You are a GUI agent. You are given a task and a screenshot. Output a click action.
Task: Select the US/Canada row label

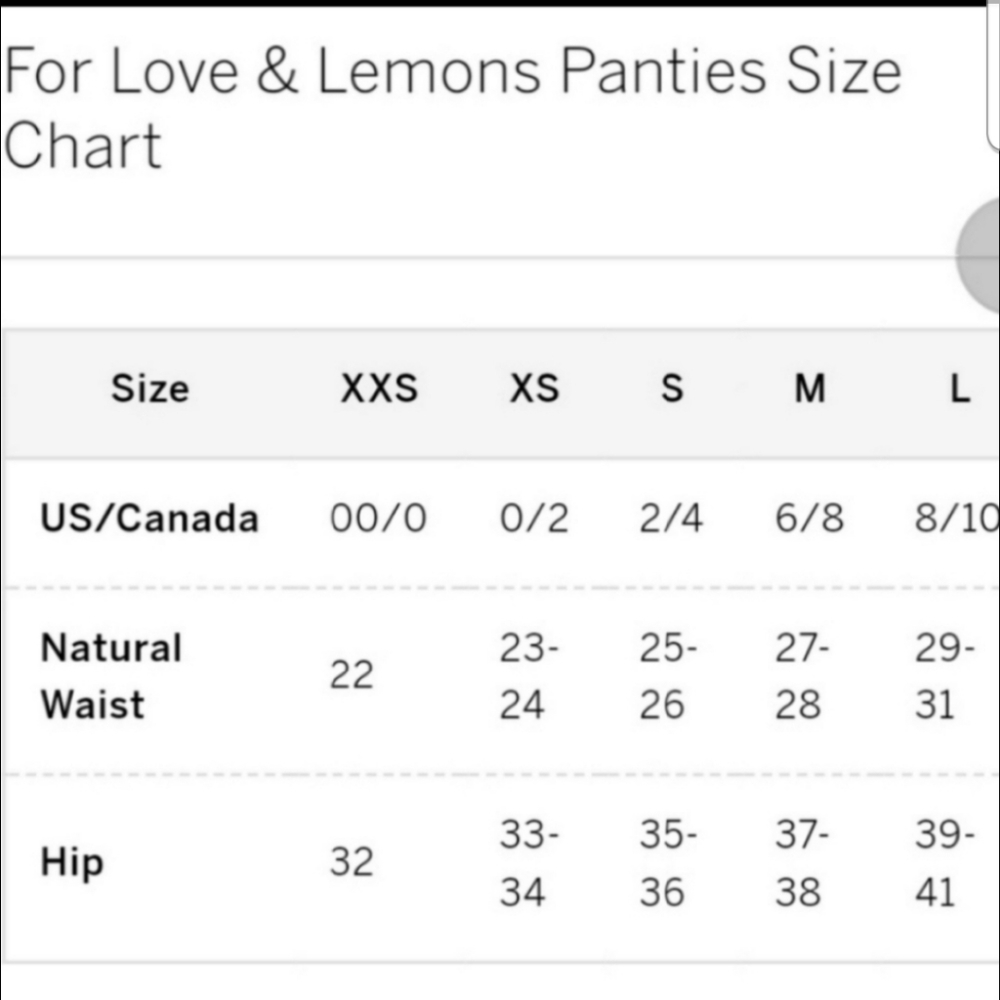click(x=149, y=518)
